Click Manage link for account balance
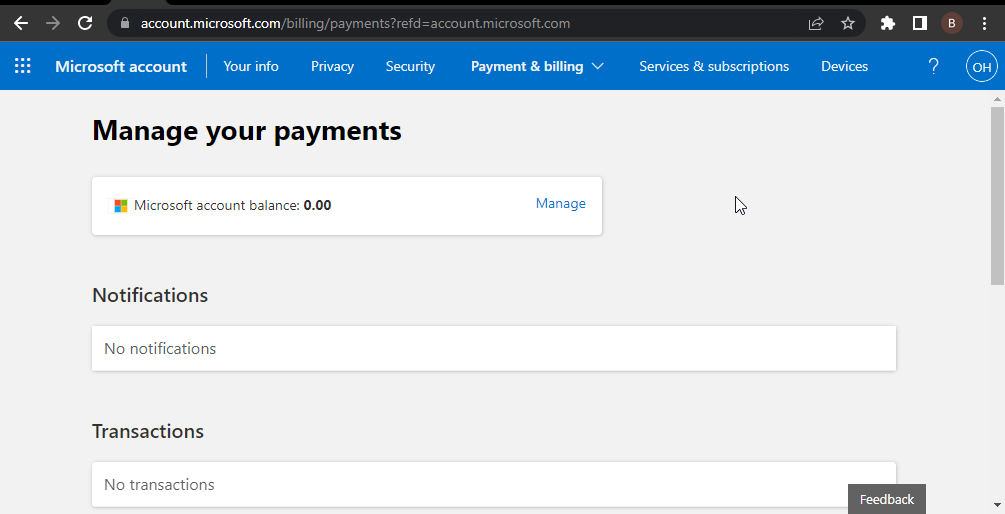1005x514 pixels. pos(561,204)
